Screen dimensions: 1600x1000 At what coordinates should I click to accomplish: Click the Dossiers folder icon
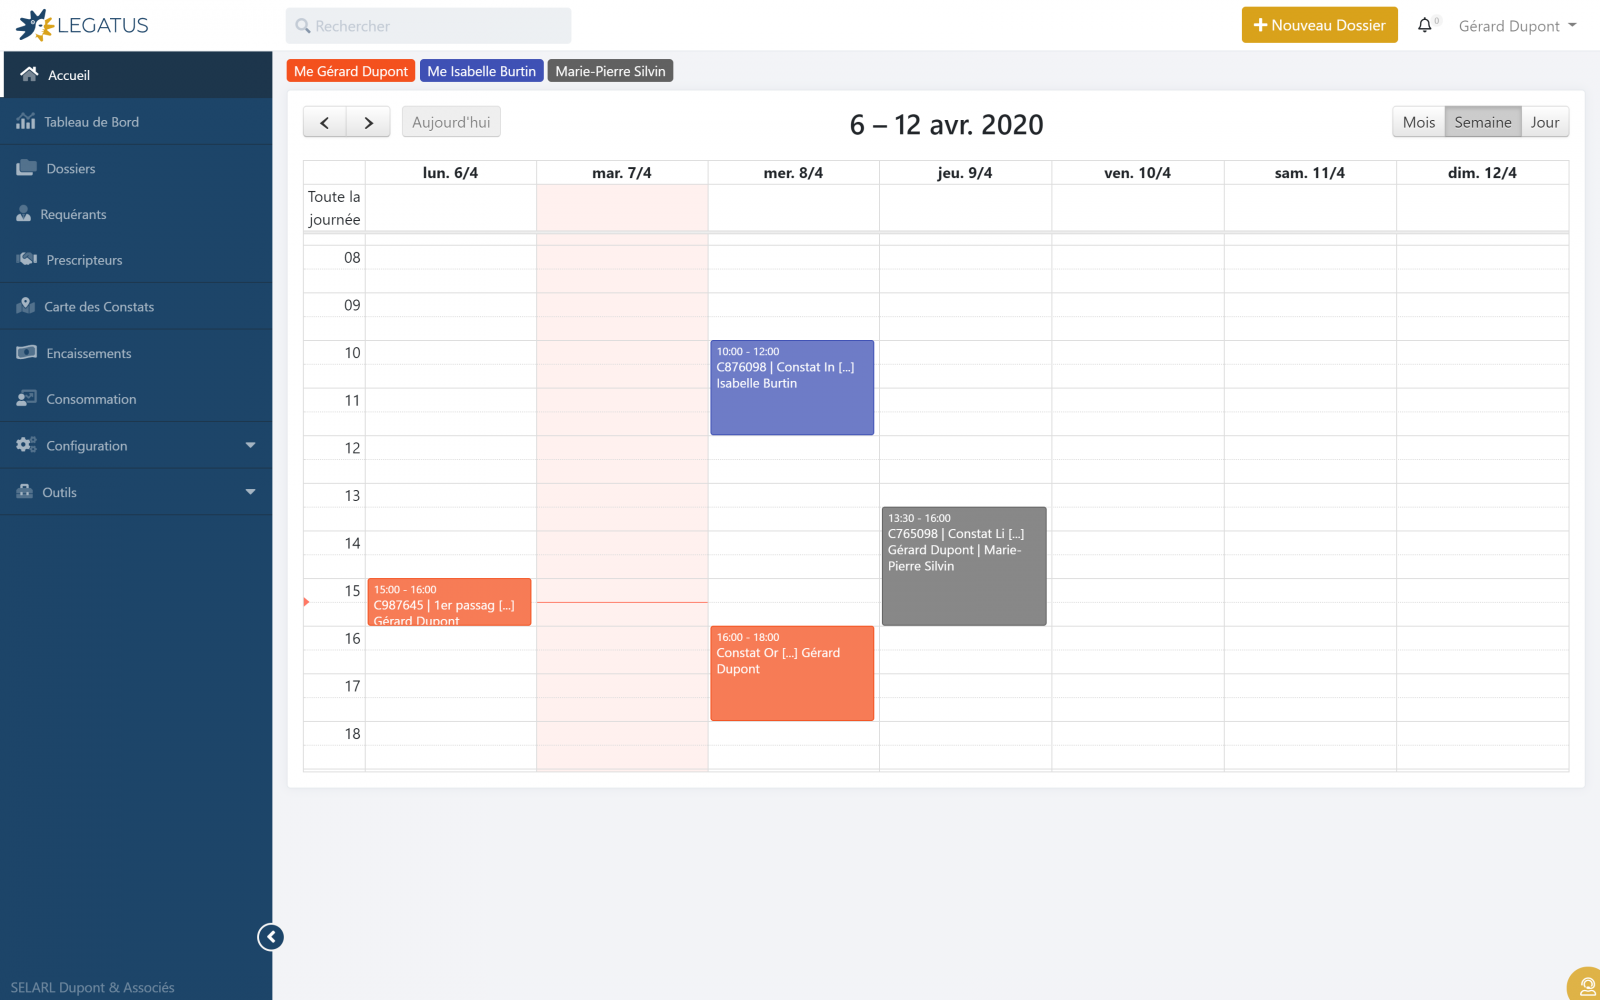click(x=27, y=168)
